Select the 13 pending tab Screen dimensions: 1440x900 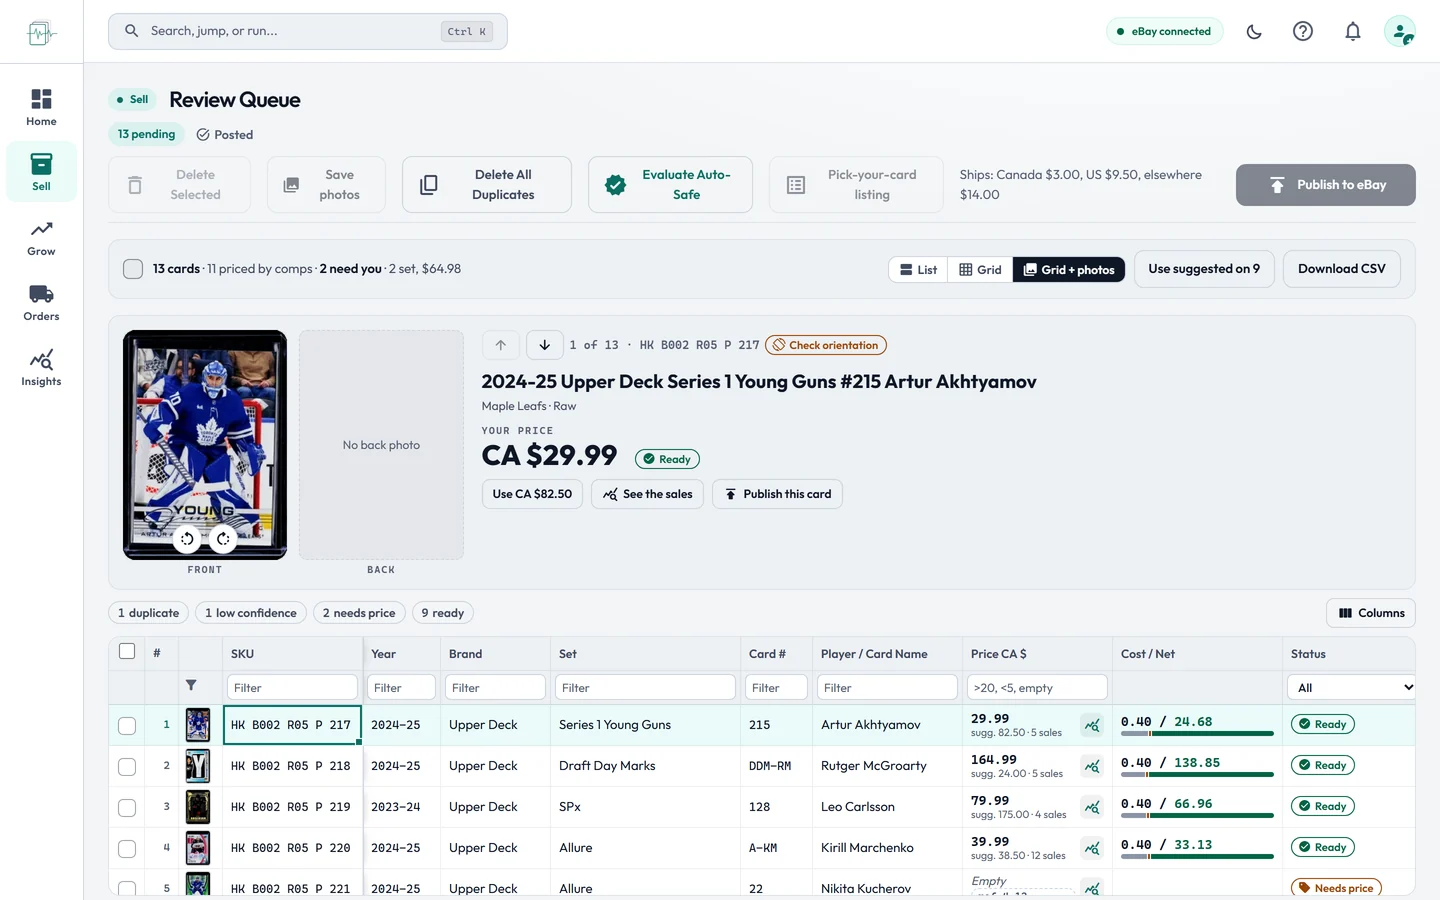pyautogui.click(x=146, y=134)
